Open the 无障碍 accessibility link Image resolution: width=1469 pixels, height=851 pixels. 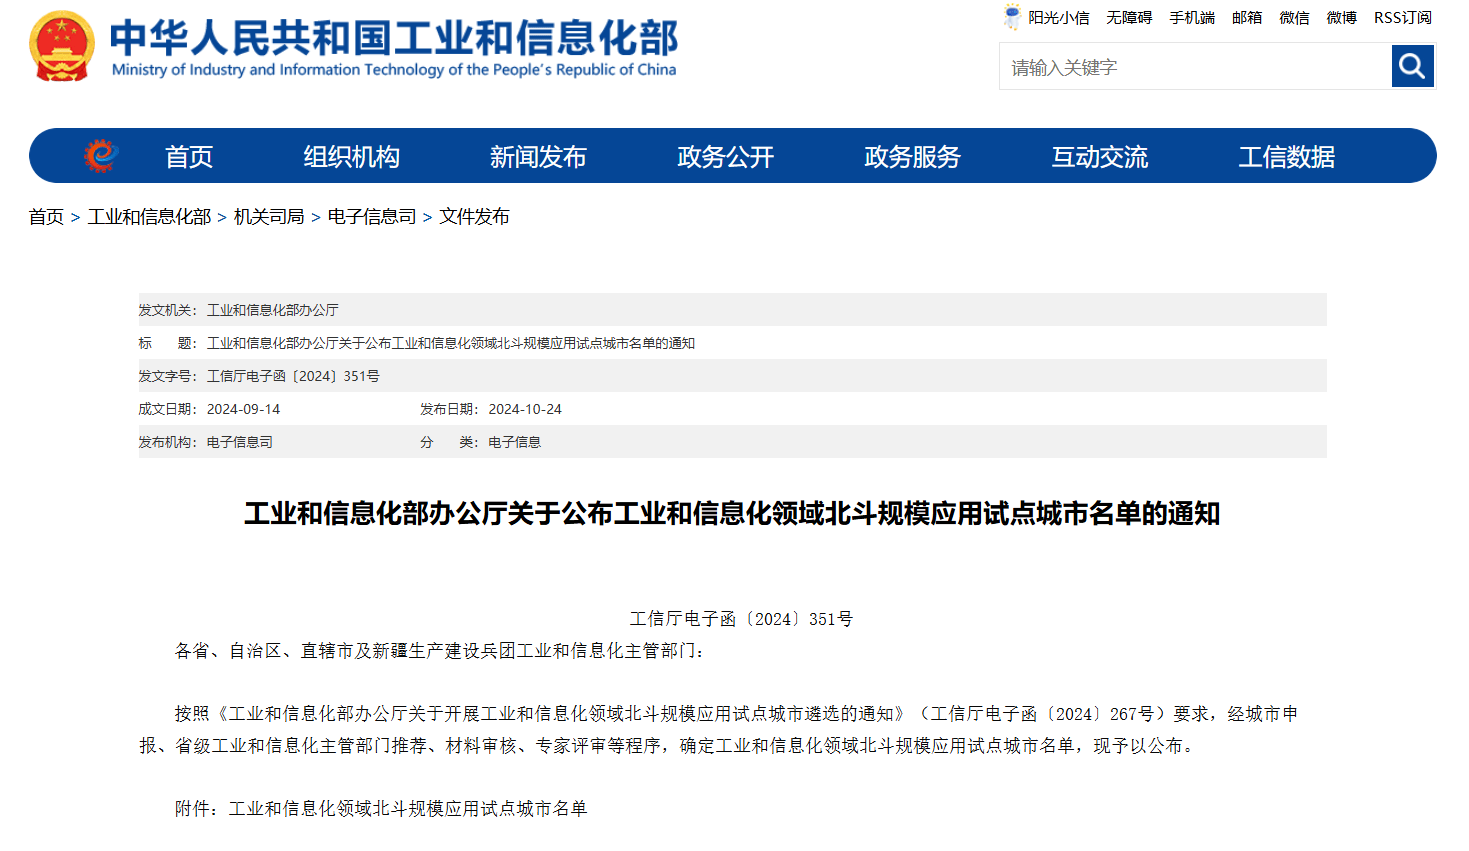tap(1129, 18)
